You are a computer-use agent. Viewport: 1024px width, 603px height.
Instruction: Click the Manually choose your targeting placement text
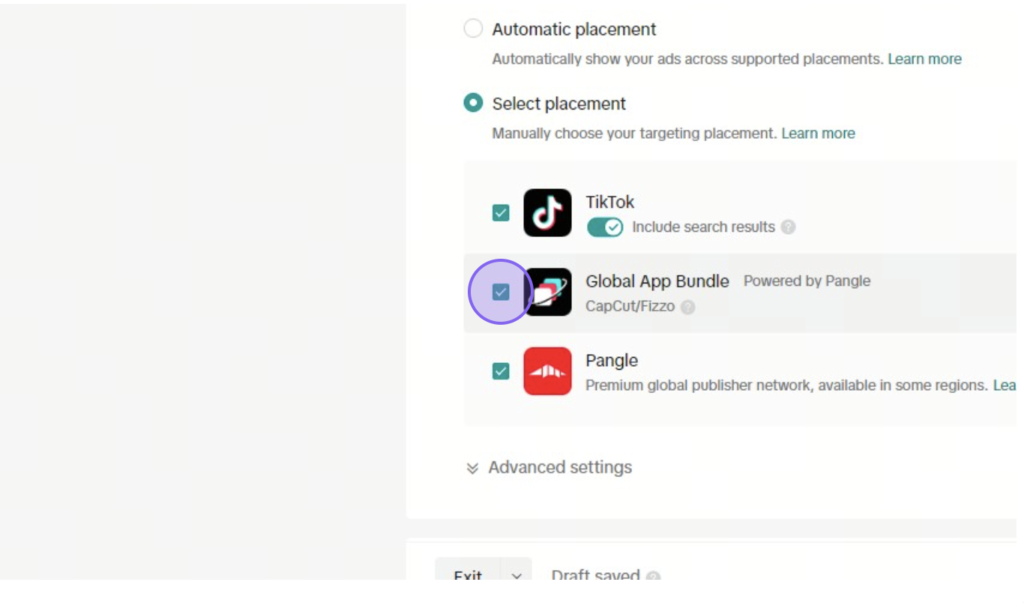pyautogui.click(x=634, y=133)
